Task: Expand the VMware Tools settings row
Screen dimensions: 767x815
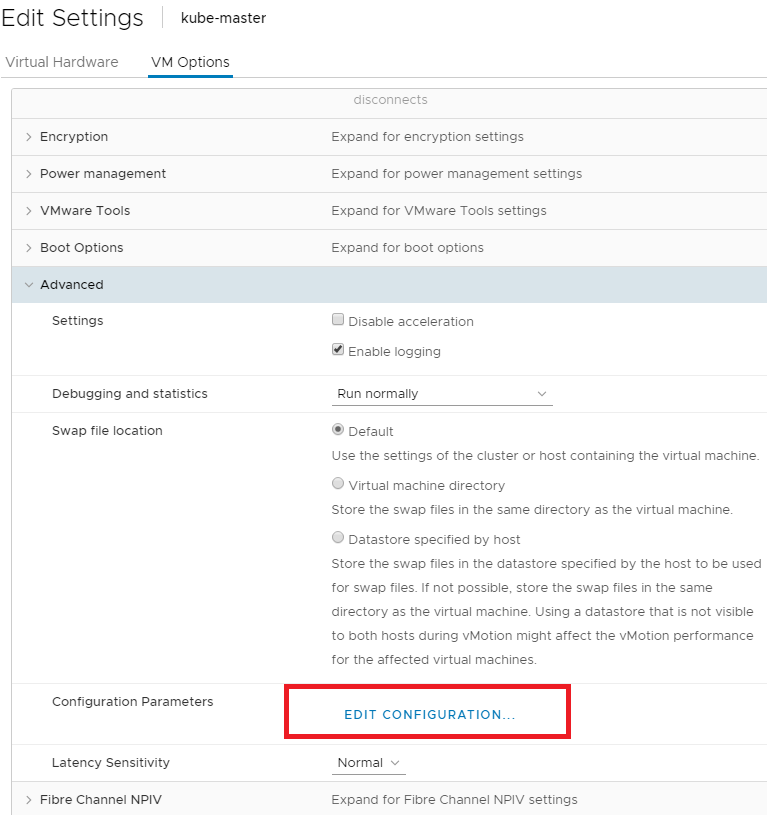Action: coord(29,211)
